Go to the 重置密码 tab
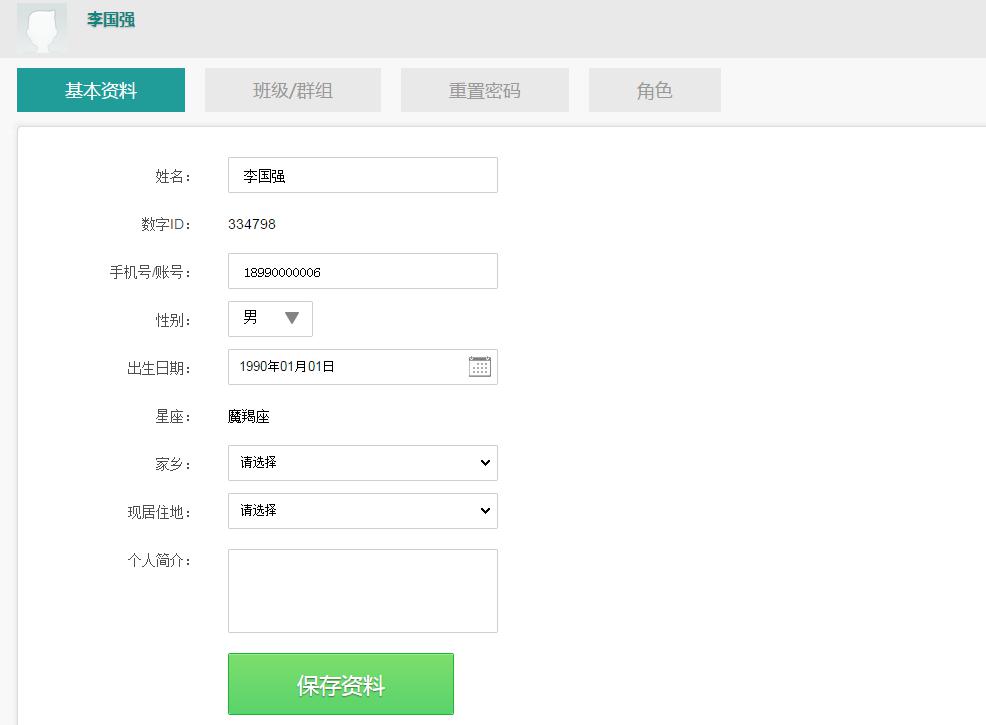986x725 pixels. click(484, 90)
